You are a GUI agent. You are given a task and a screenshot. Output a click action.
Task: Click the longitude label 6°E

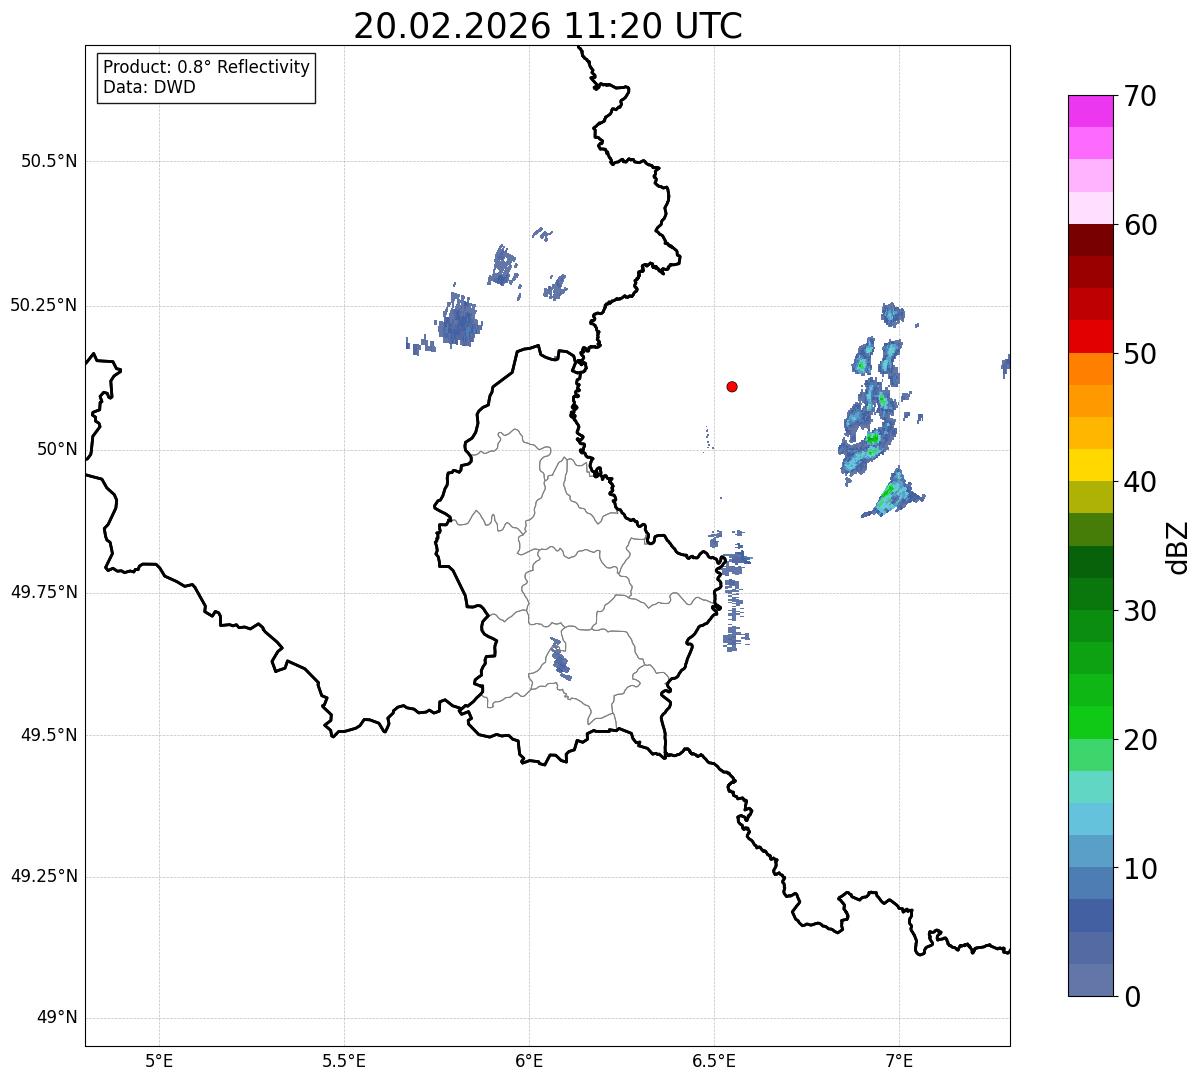529,1060
